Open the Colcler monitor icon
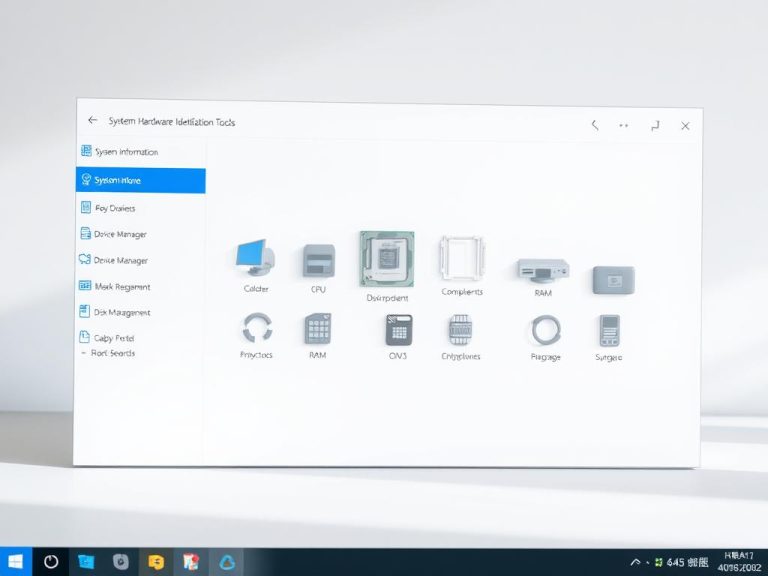 pos(255,257)
